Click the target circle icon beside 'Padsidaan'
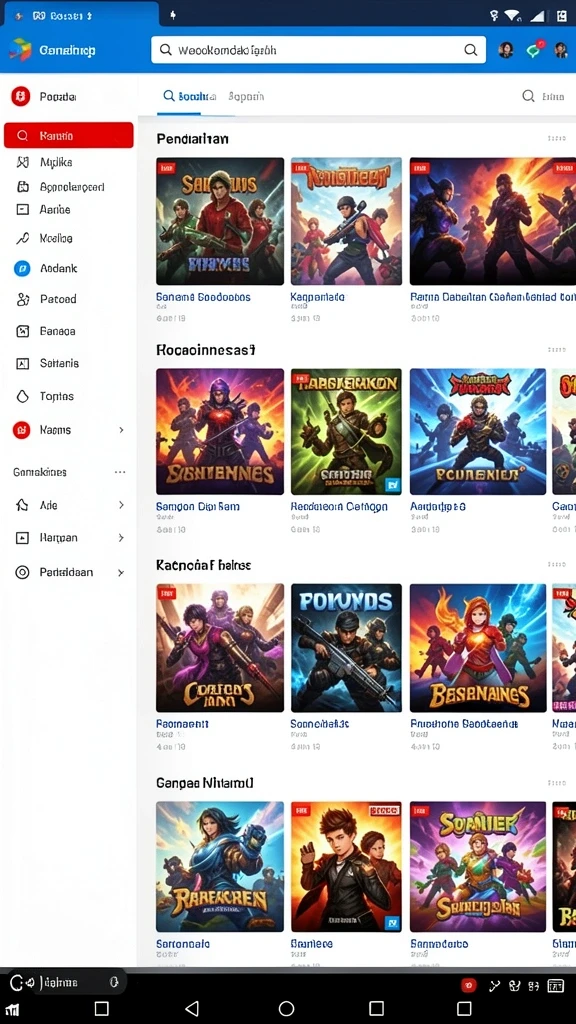This screenshot has height=1024, width=576. point(22,573)
